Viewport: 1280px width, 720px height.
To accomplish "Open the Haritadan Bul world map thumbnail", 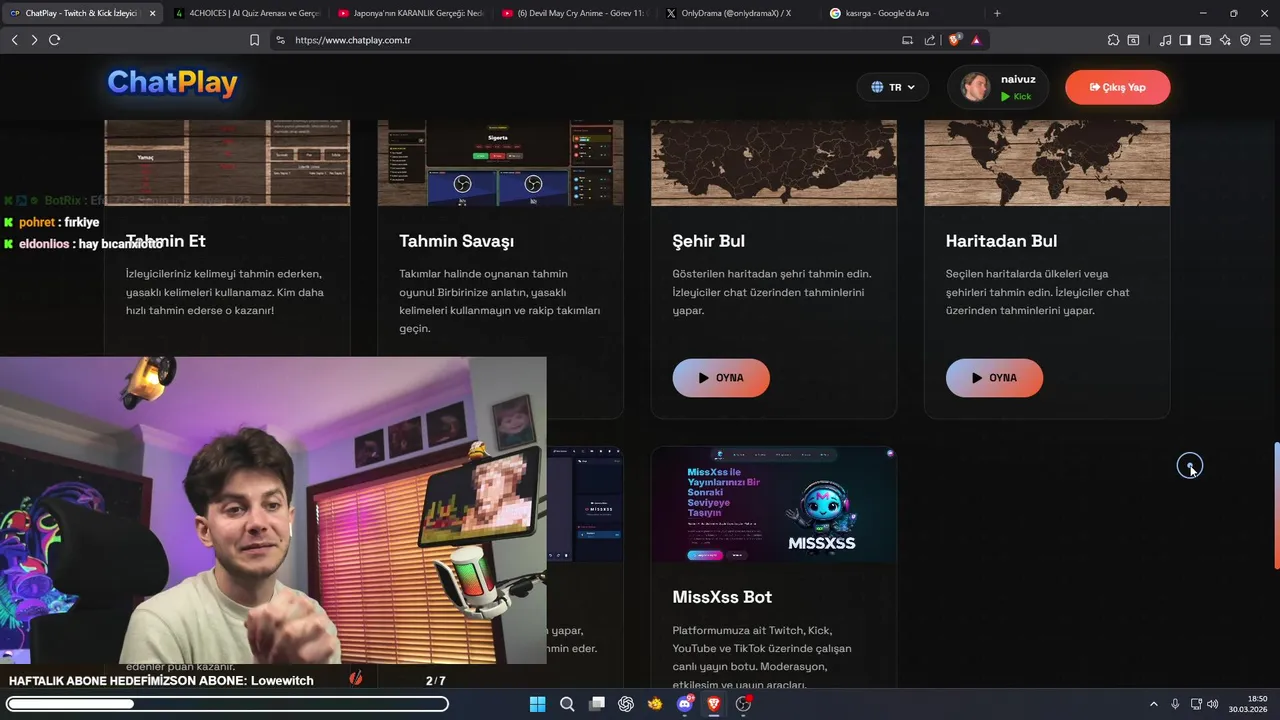I will (x=1047, y=163).
